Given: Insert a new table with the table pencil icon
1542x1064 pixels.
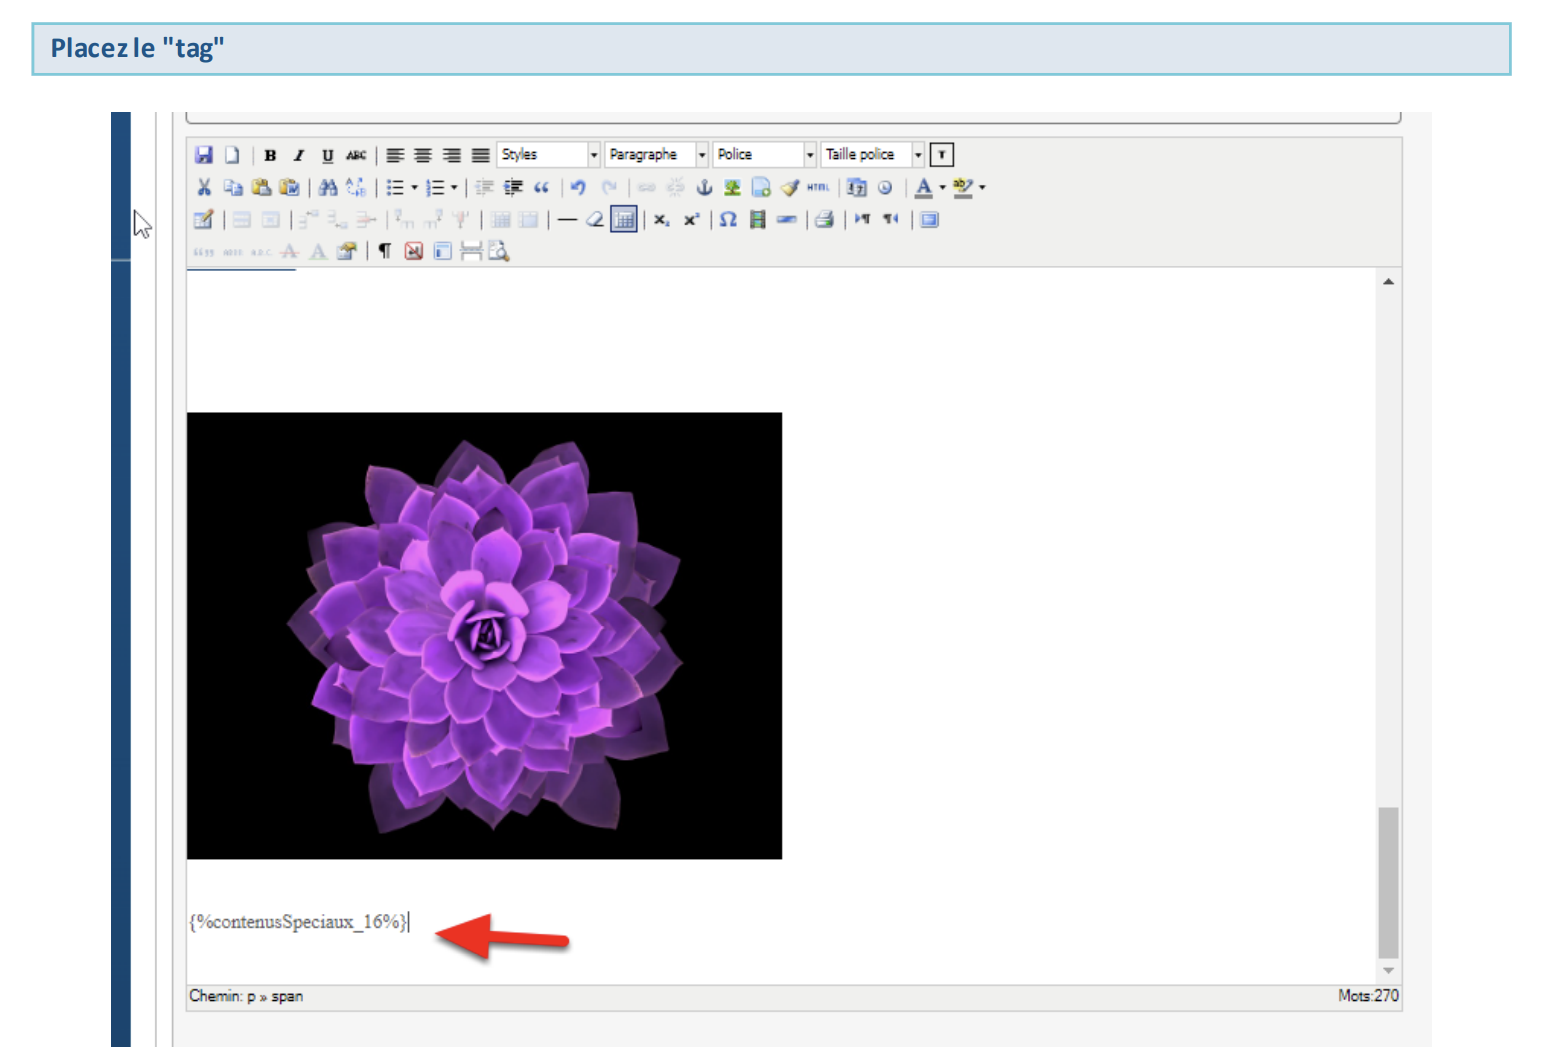Looking at the screenshot, I should coord(204,219).
